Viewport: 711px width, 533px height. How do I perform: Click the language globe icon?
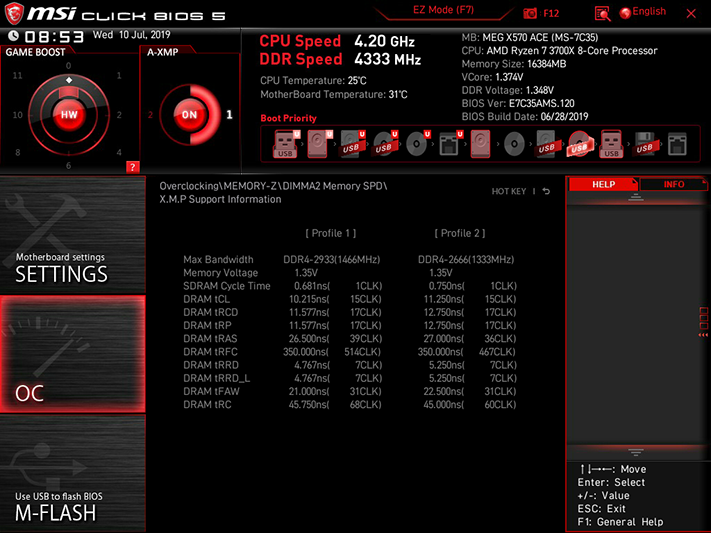coord(625,13)
